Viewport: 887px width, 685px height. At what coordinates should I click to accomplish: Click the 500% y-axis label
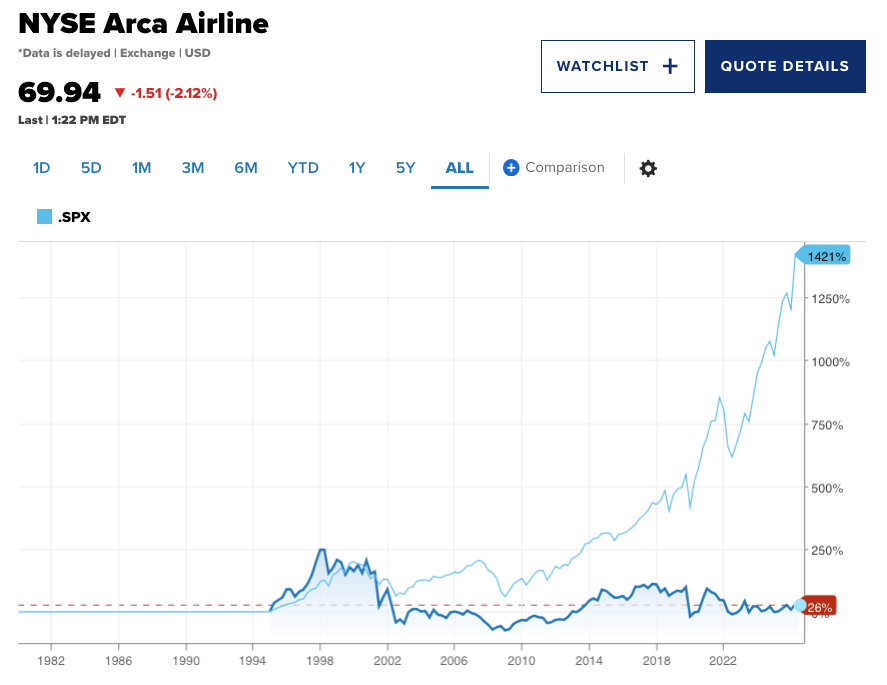tap(827, 488)
